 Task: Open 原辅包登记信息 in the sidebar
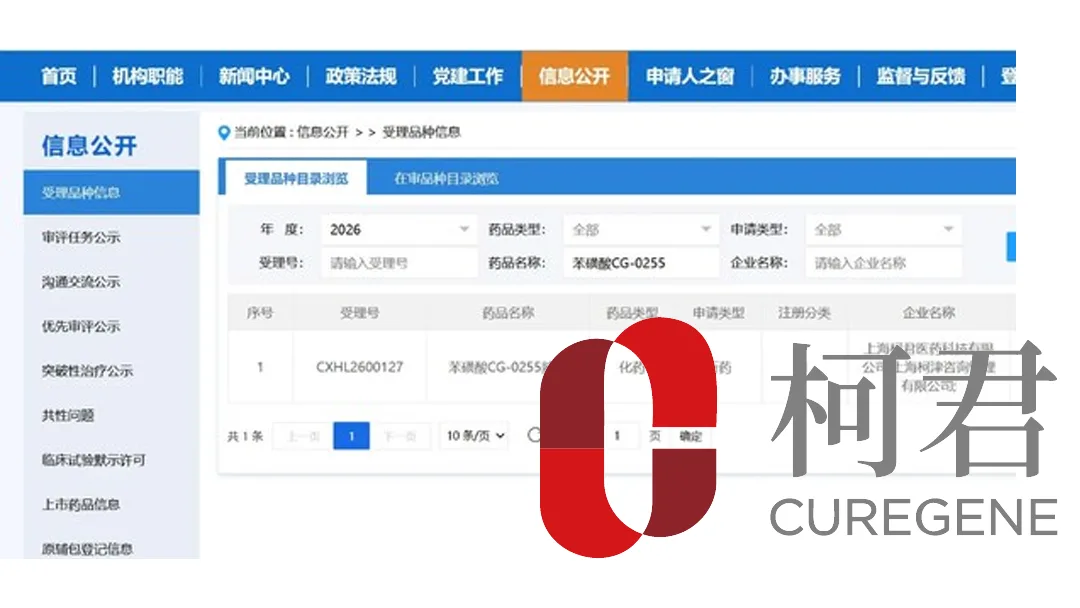tap(87, 549)
